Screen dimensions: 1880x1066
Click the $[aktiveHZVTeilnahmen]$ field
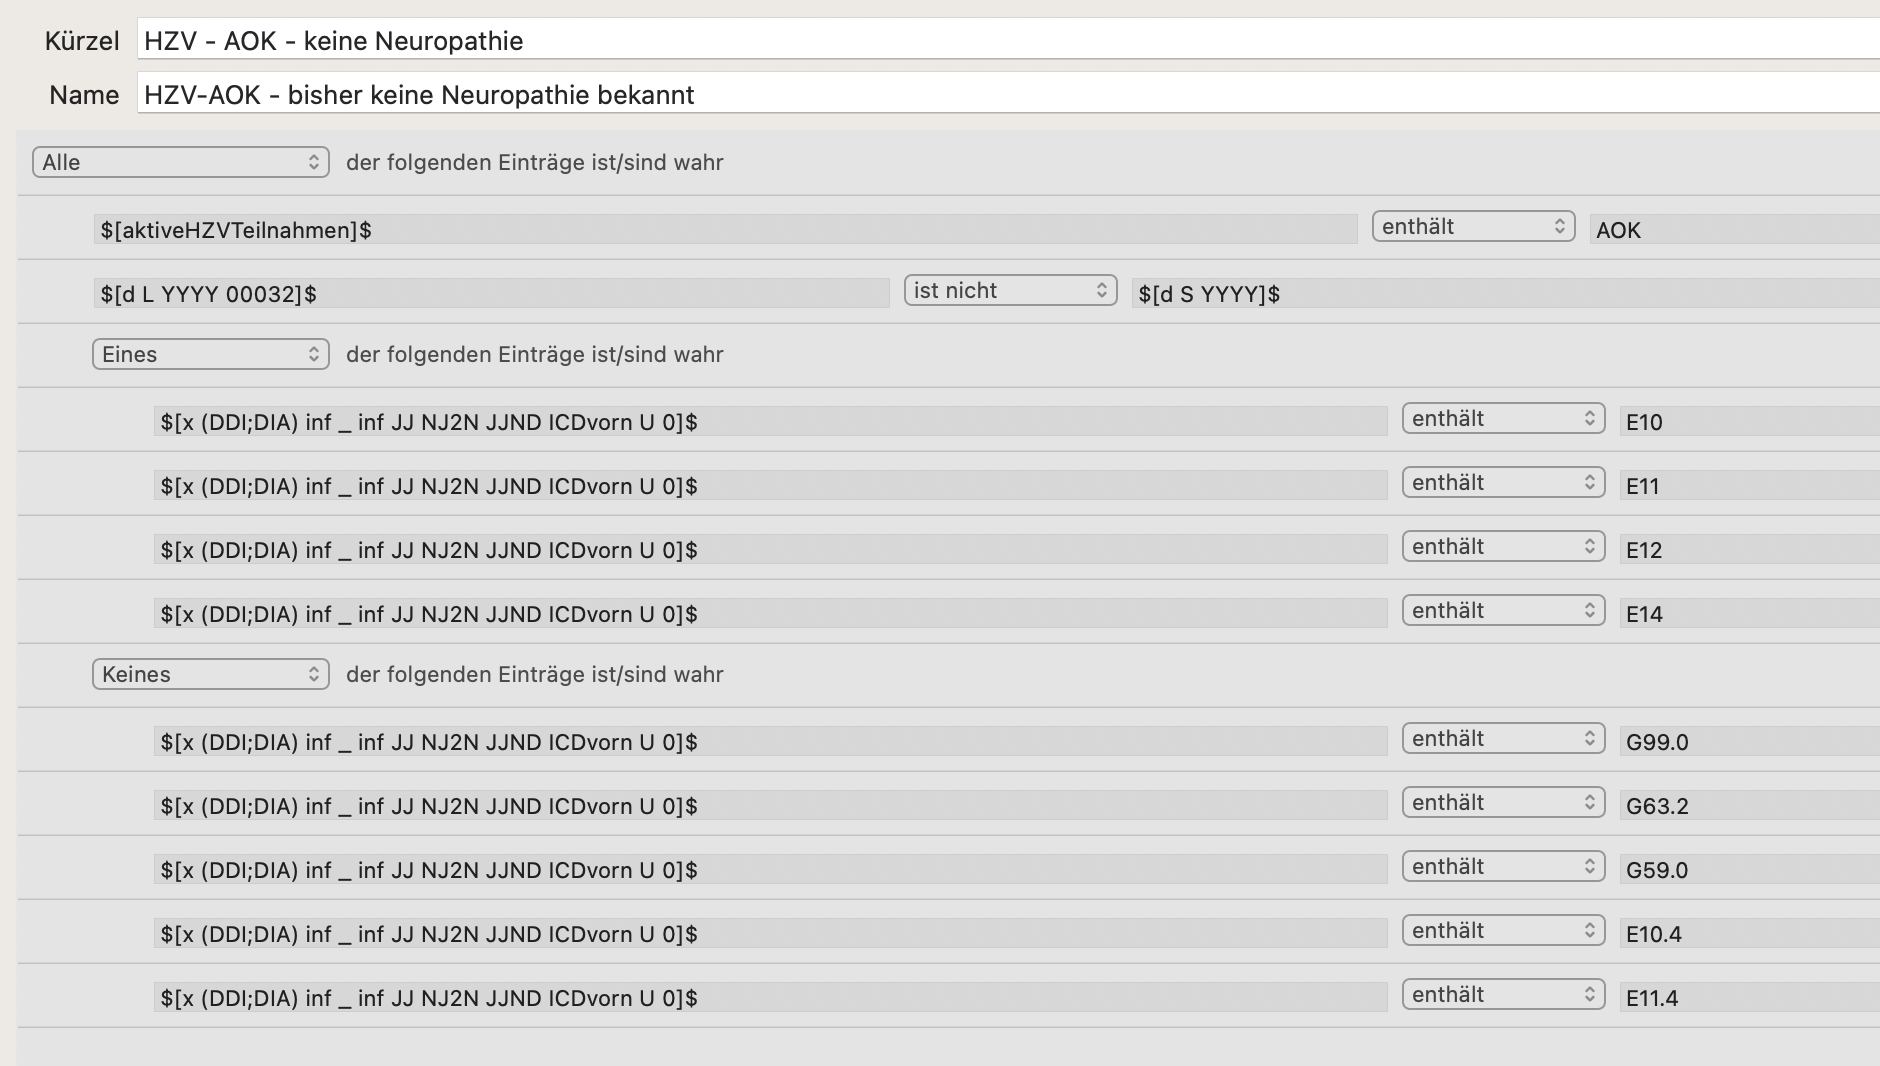[725, 229]
